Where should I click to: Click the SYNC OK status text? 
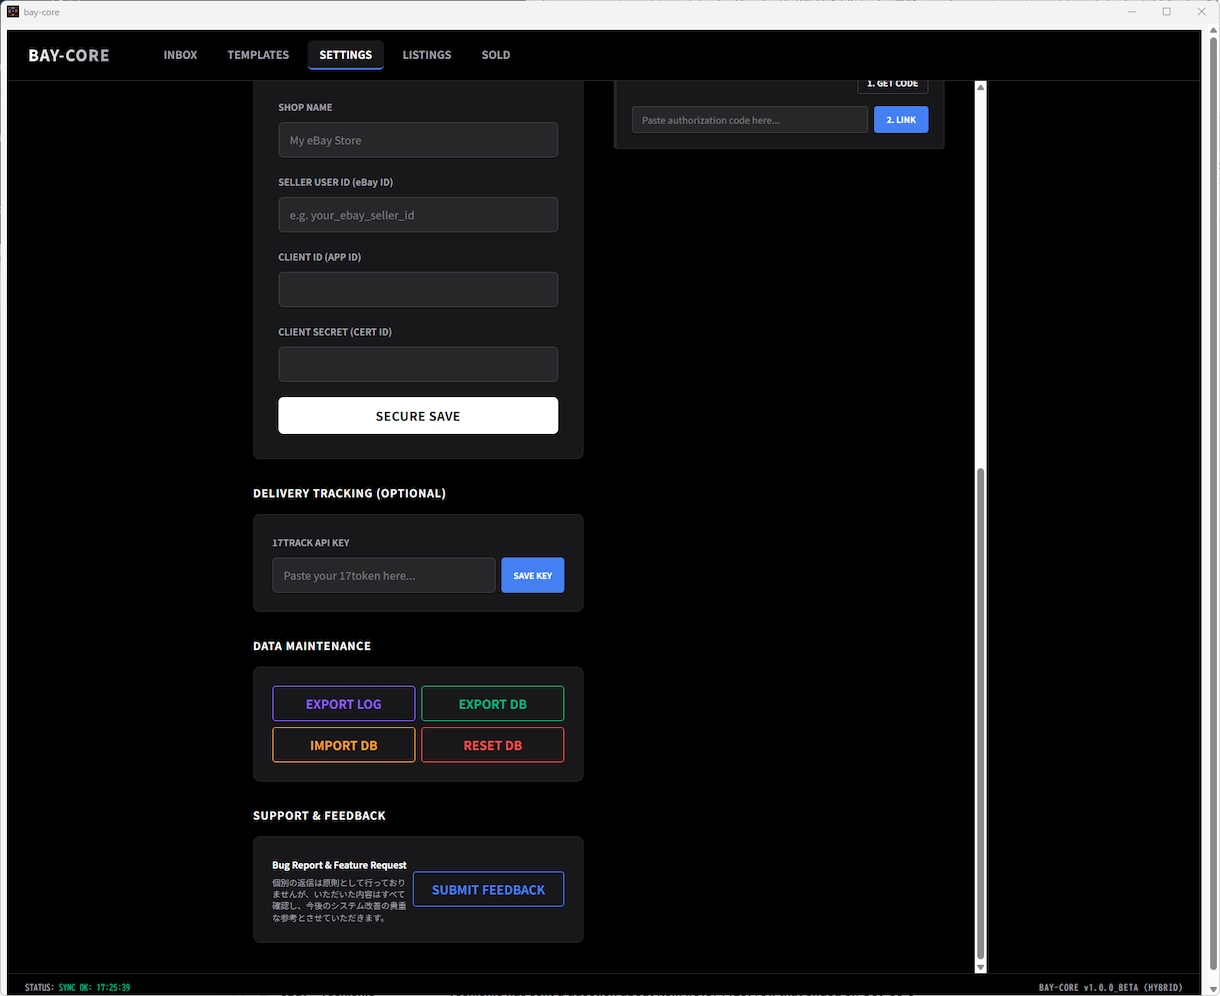[94, 987]
